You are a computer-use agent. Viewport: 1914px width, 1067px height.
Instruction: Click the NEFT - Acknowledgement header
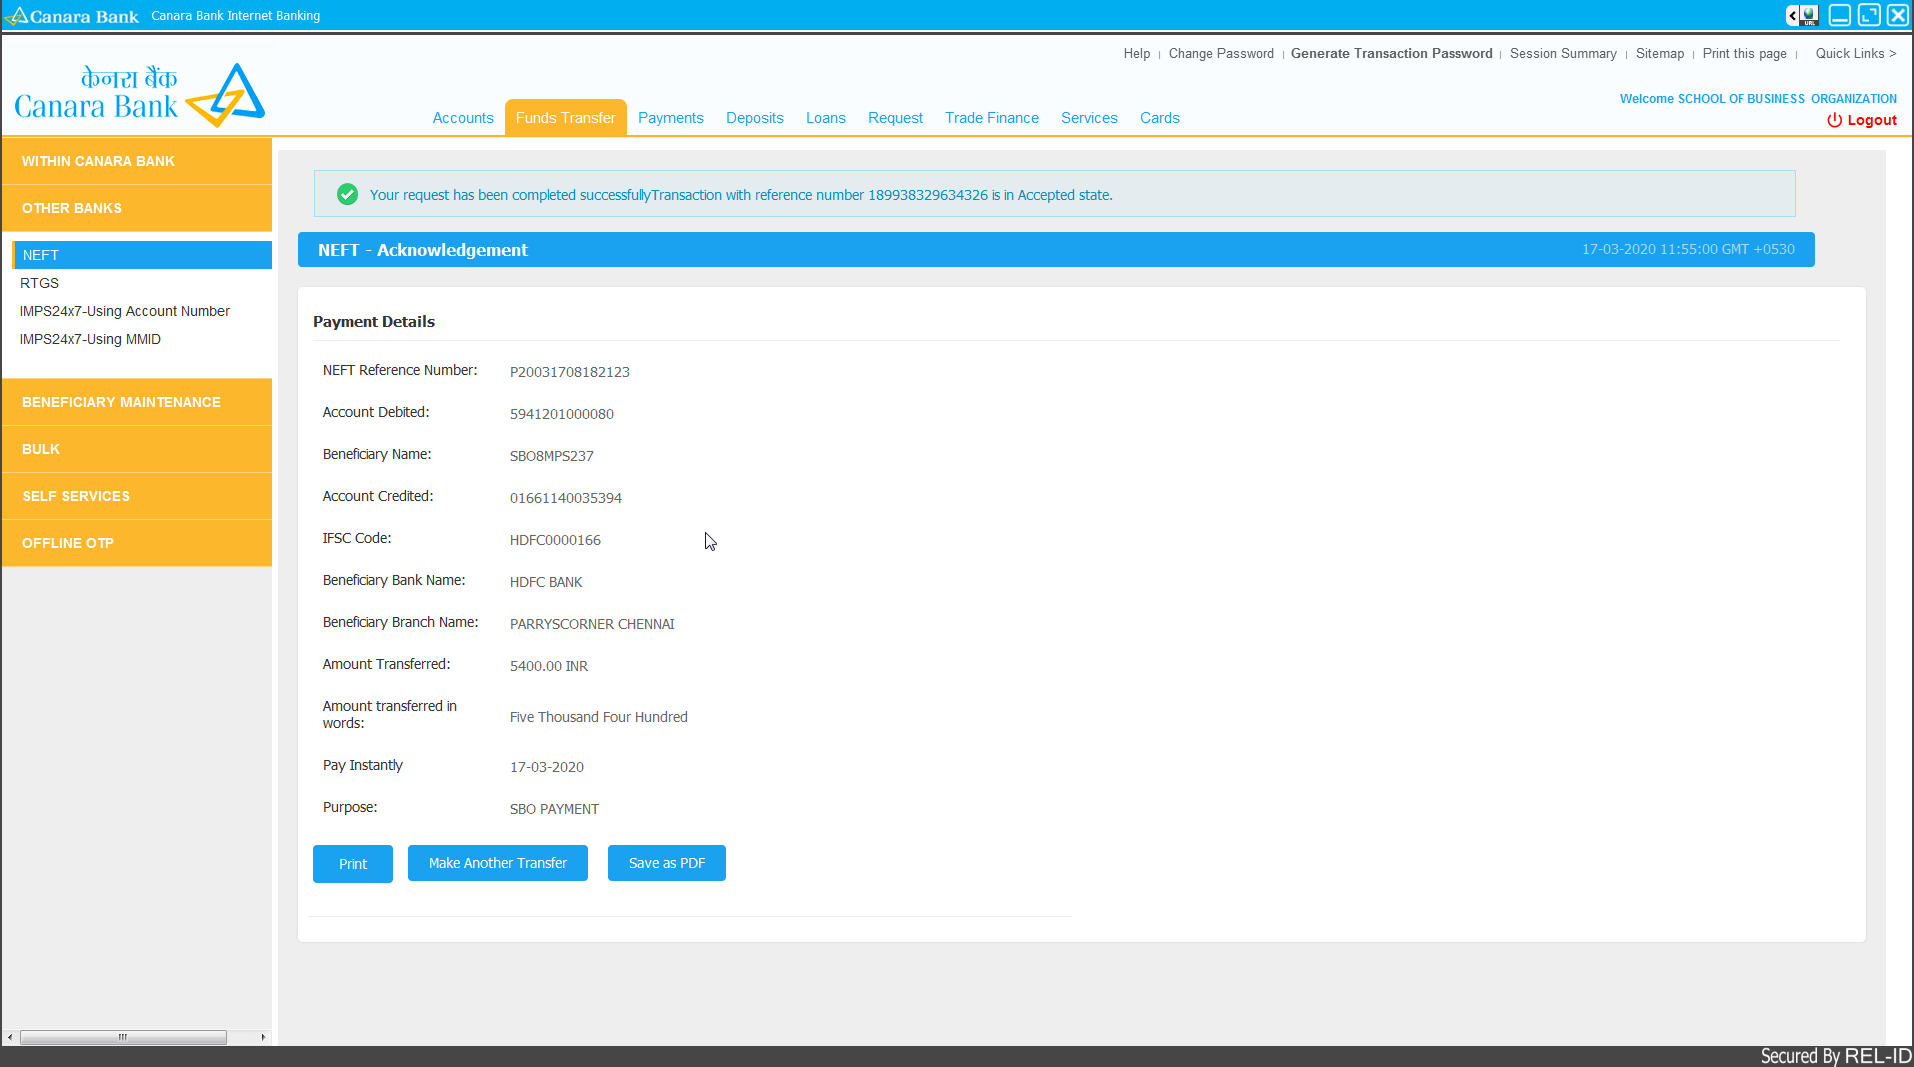coord(423,250)
